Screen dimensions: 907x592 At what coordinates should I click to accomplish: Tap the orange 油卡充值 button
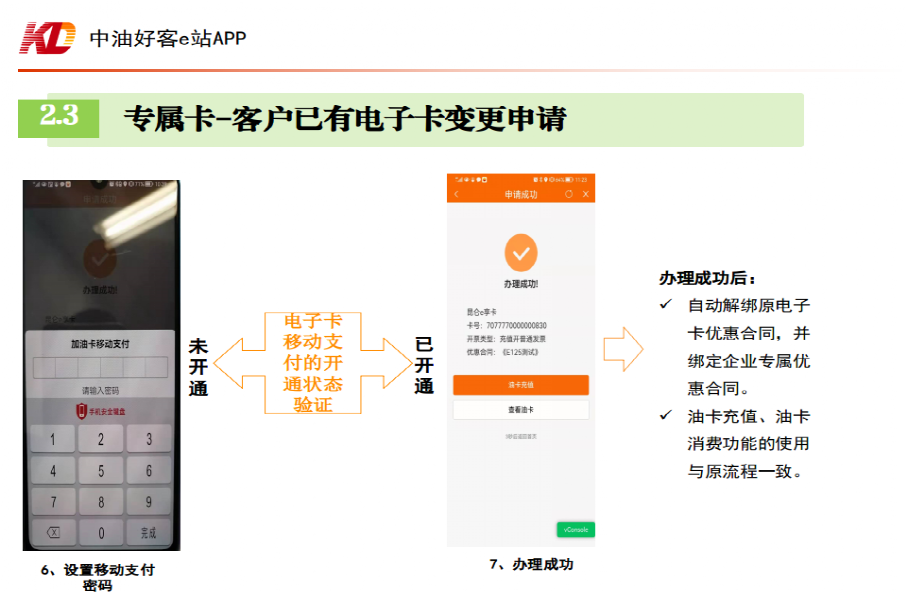coord(520,385)
